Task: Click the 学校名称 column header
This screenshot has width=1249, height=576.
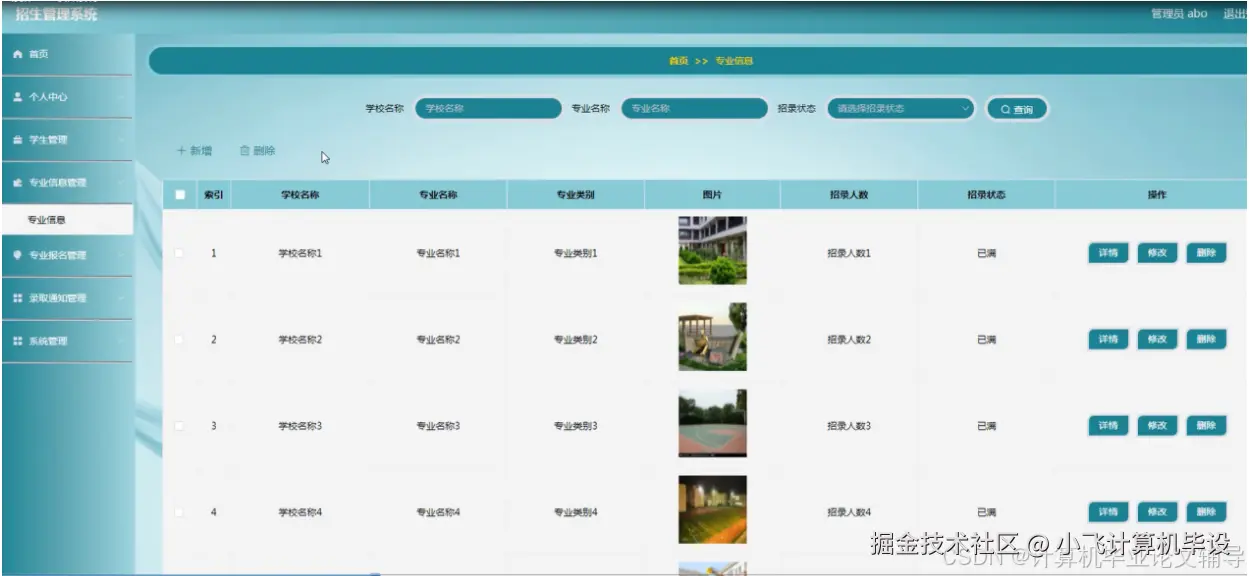Action: tap(300, 195)
